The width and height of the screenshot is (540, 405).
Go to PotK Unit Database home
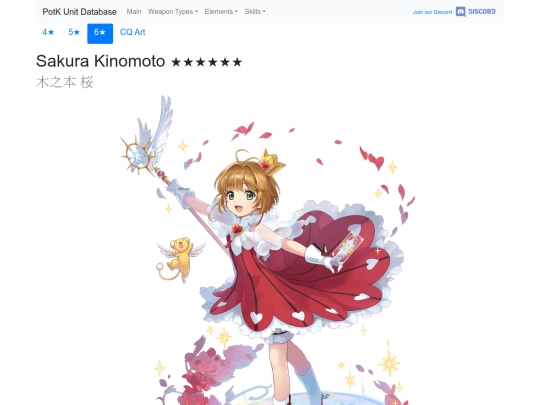(x=79, y=12)
